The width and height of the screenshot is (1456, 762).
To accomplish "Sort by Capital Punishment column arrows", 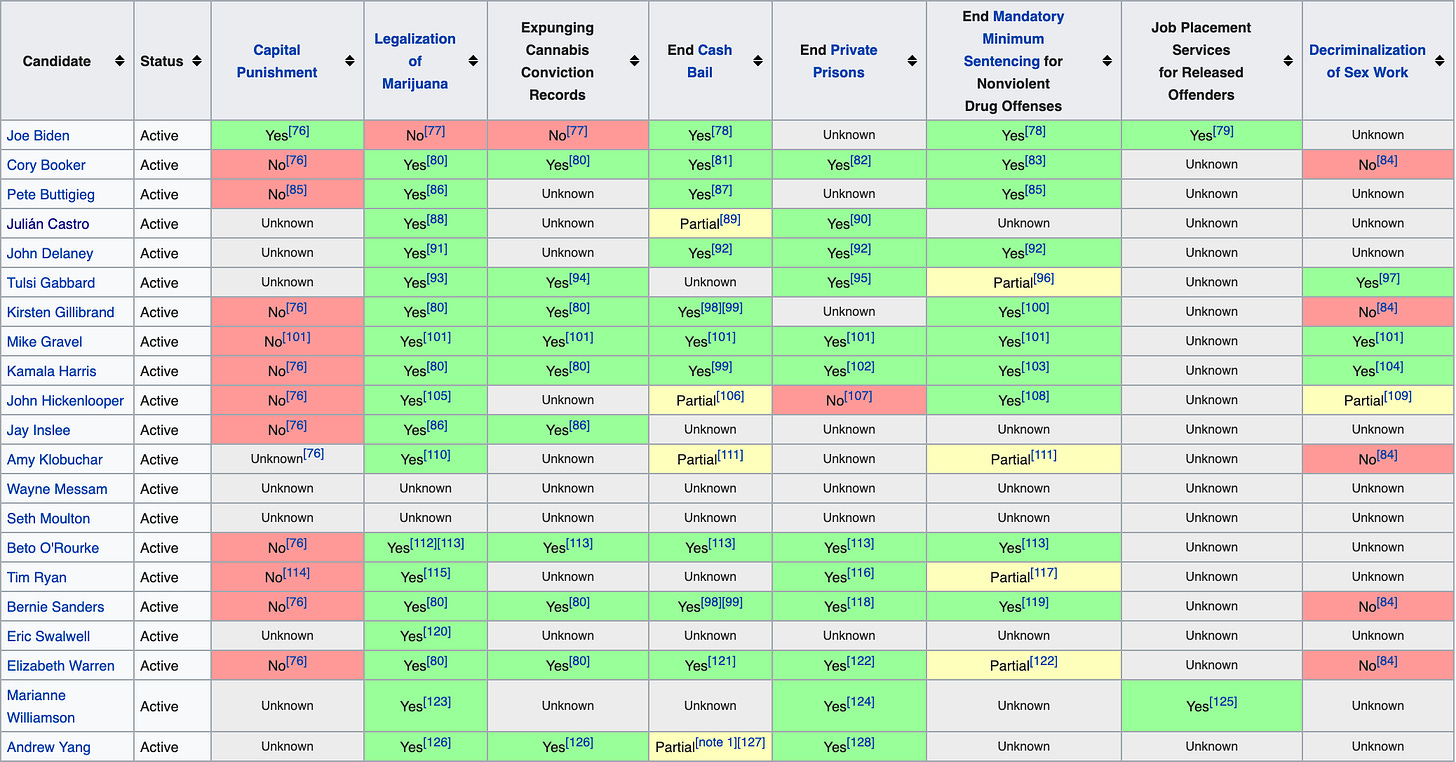I will [349, 61].
